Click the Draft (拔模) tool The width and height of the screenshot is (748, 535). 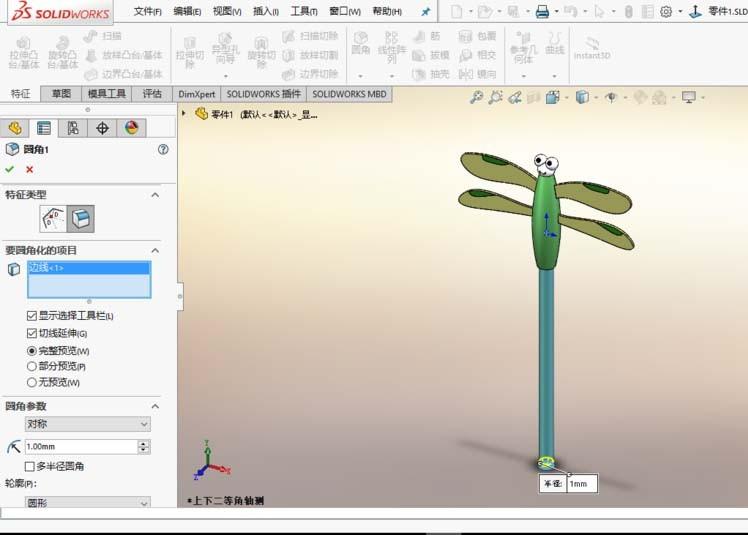point(431,55)
